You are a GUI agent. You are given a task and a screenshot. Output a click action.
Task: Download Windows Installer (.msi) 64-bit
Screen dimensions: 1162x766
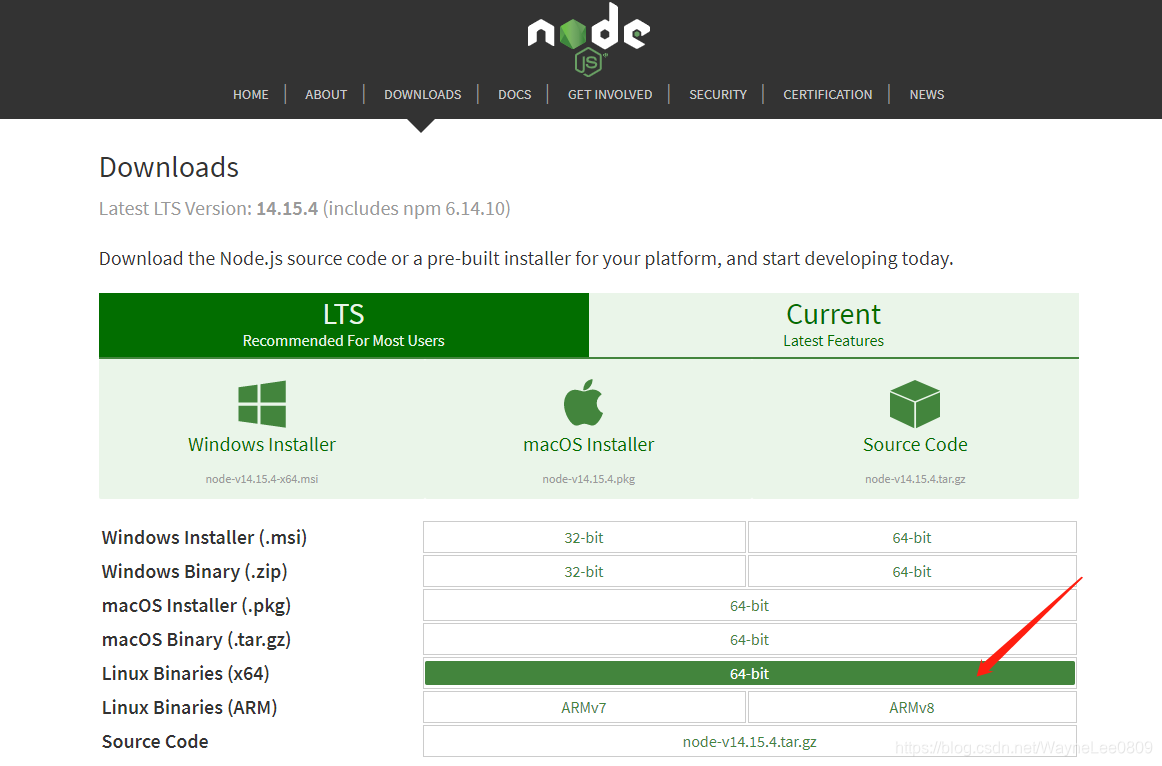[x=912, y=538]
